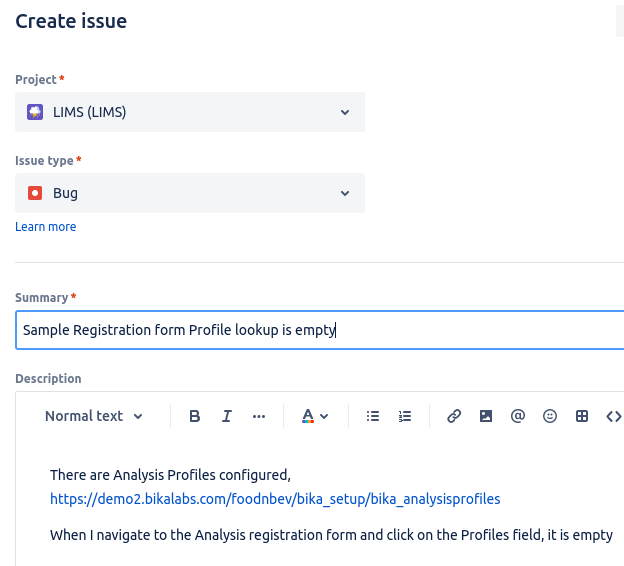Image resolution: width=624 pixels, height=566 pixels.
Task: Insert an image into description
Action: (486, 416)
